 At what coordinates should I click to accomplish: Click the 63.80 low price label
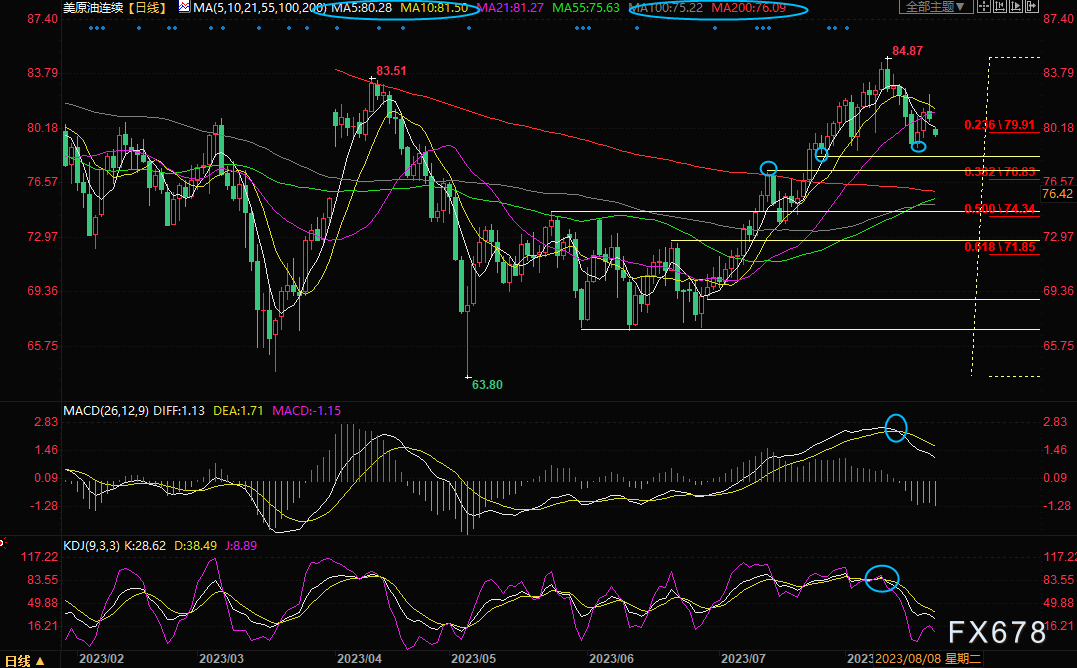pyautogui.click(x=487, y=384)
